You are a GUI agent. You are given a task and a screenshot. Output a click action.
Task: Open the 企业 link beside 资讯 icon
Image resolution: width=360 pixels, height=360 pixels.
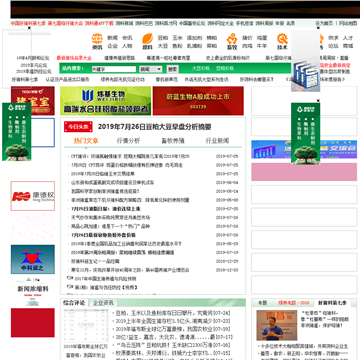click(x=112, y=46)
